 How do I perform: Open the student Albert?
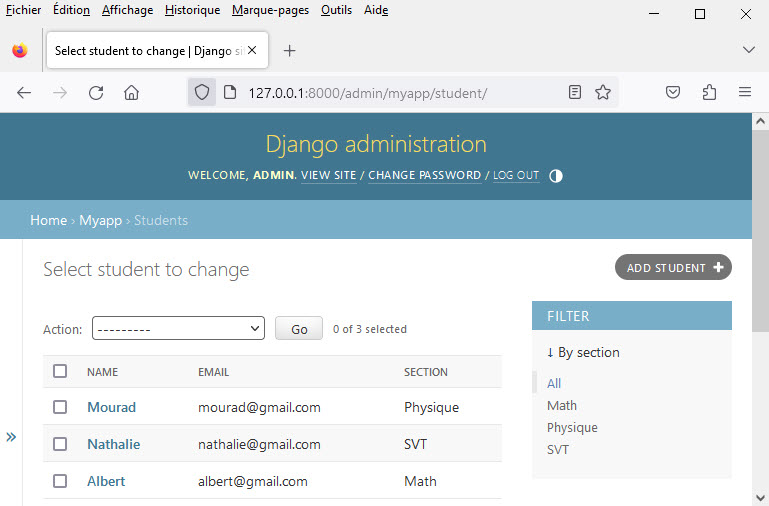(x=106, y=481)
